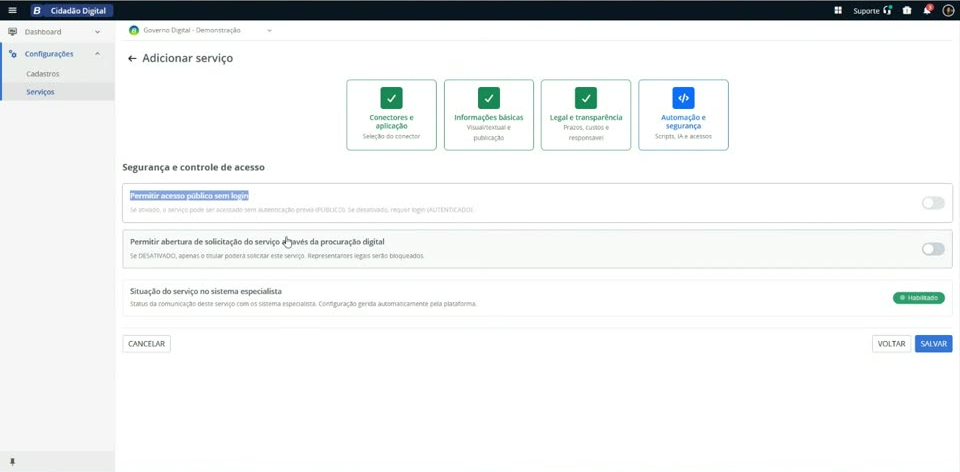960x472 pixels.
Task: Click the back arrow beside Adicionar serviço
Action: pos(132,59)
